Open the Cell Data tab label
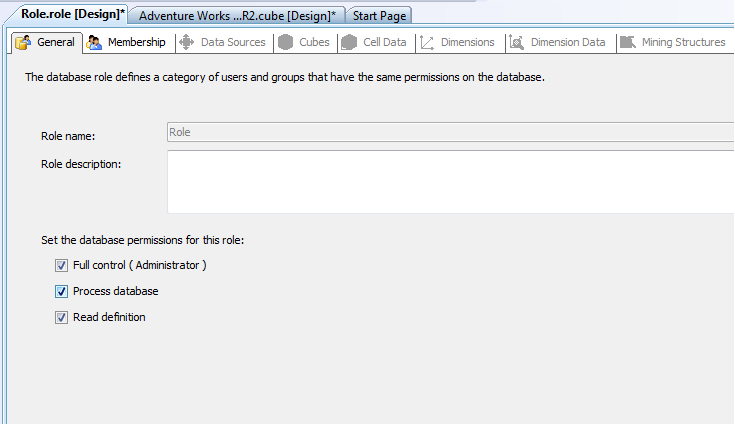The image size is (735, 425). point(384,42)
